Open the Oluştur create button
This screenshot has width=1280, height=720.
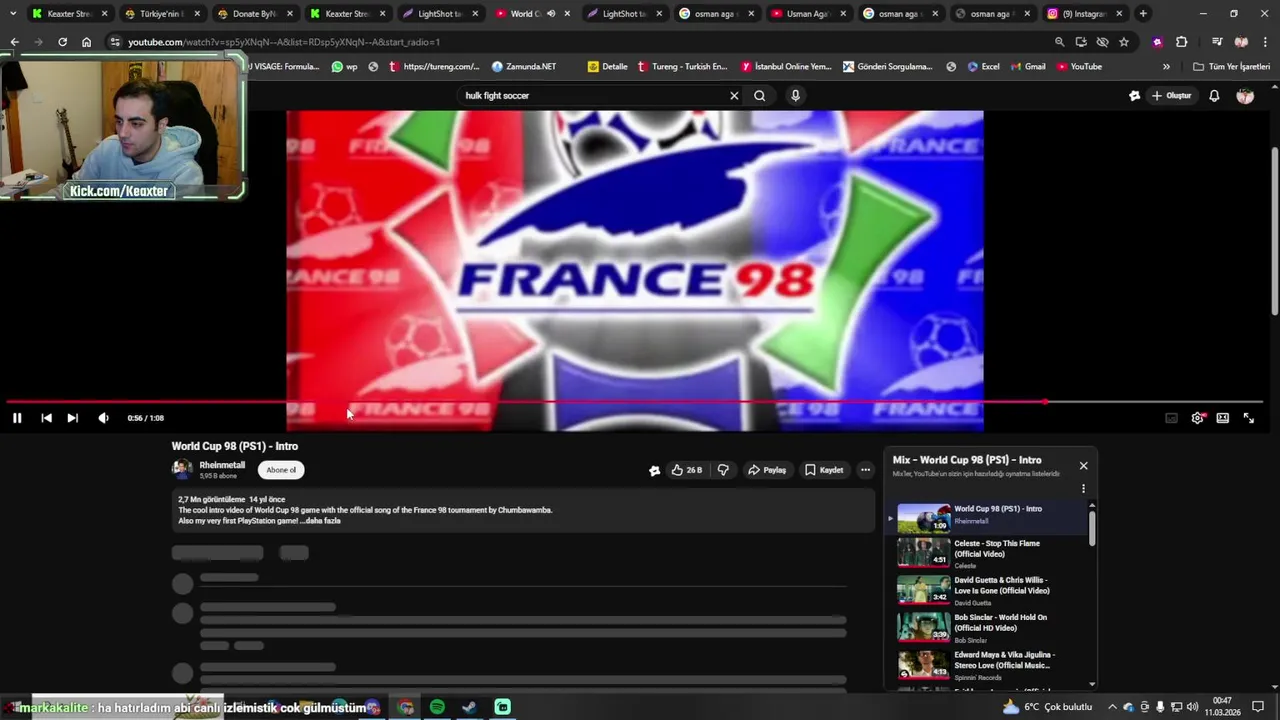(x=1172, y=96)
